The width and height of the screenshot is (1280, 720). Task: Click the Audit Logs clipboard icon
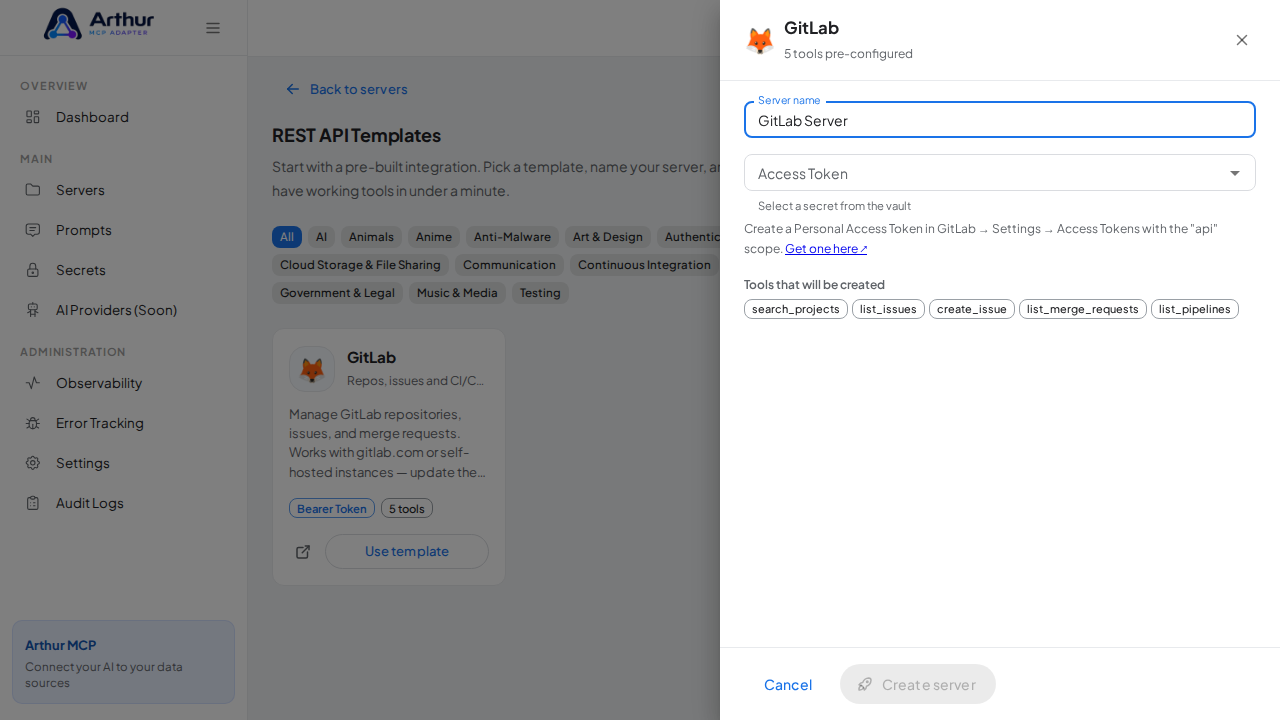point(33,503)
